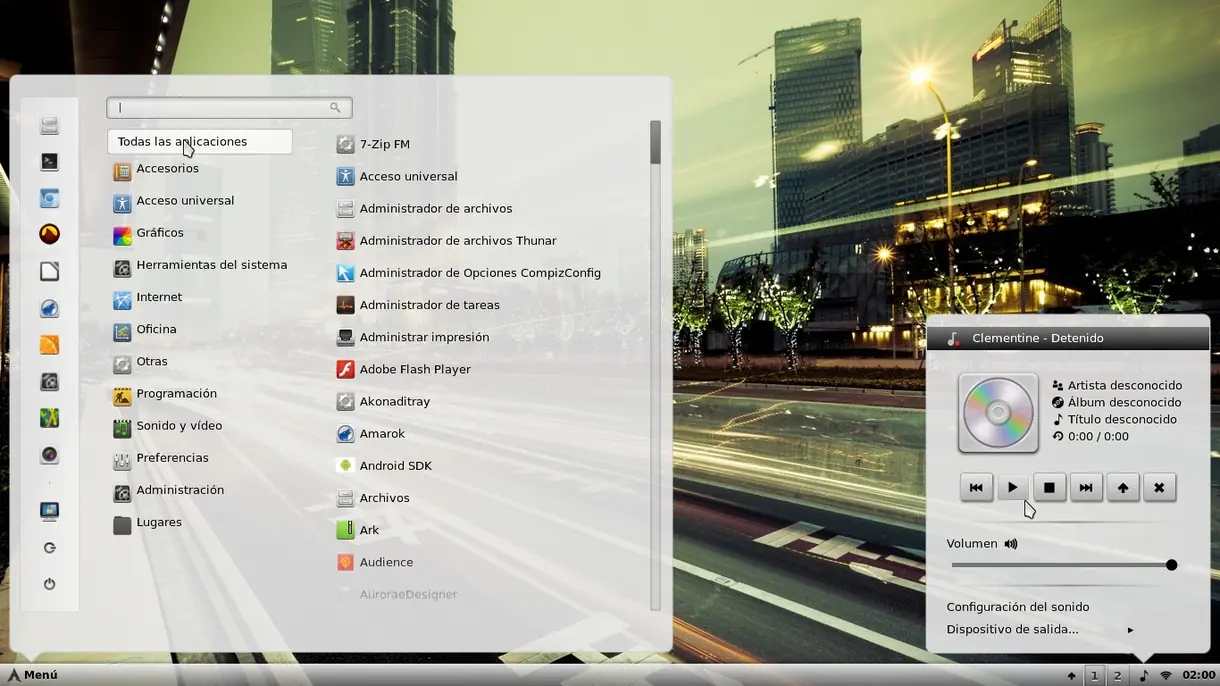Click the album art CD thumbnail
This screenshot has height=686, width=1220.
[x=998, y=413]
